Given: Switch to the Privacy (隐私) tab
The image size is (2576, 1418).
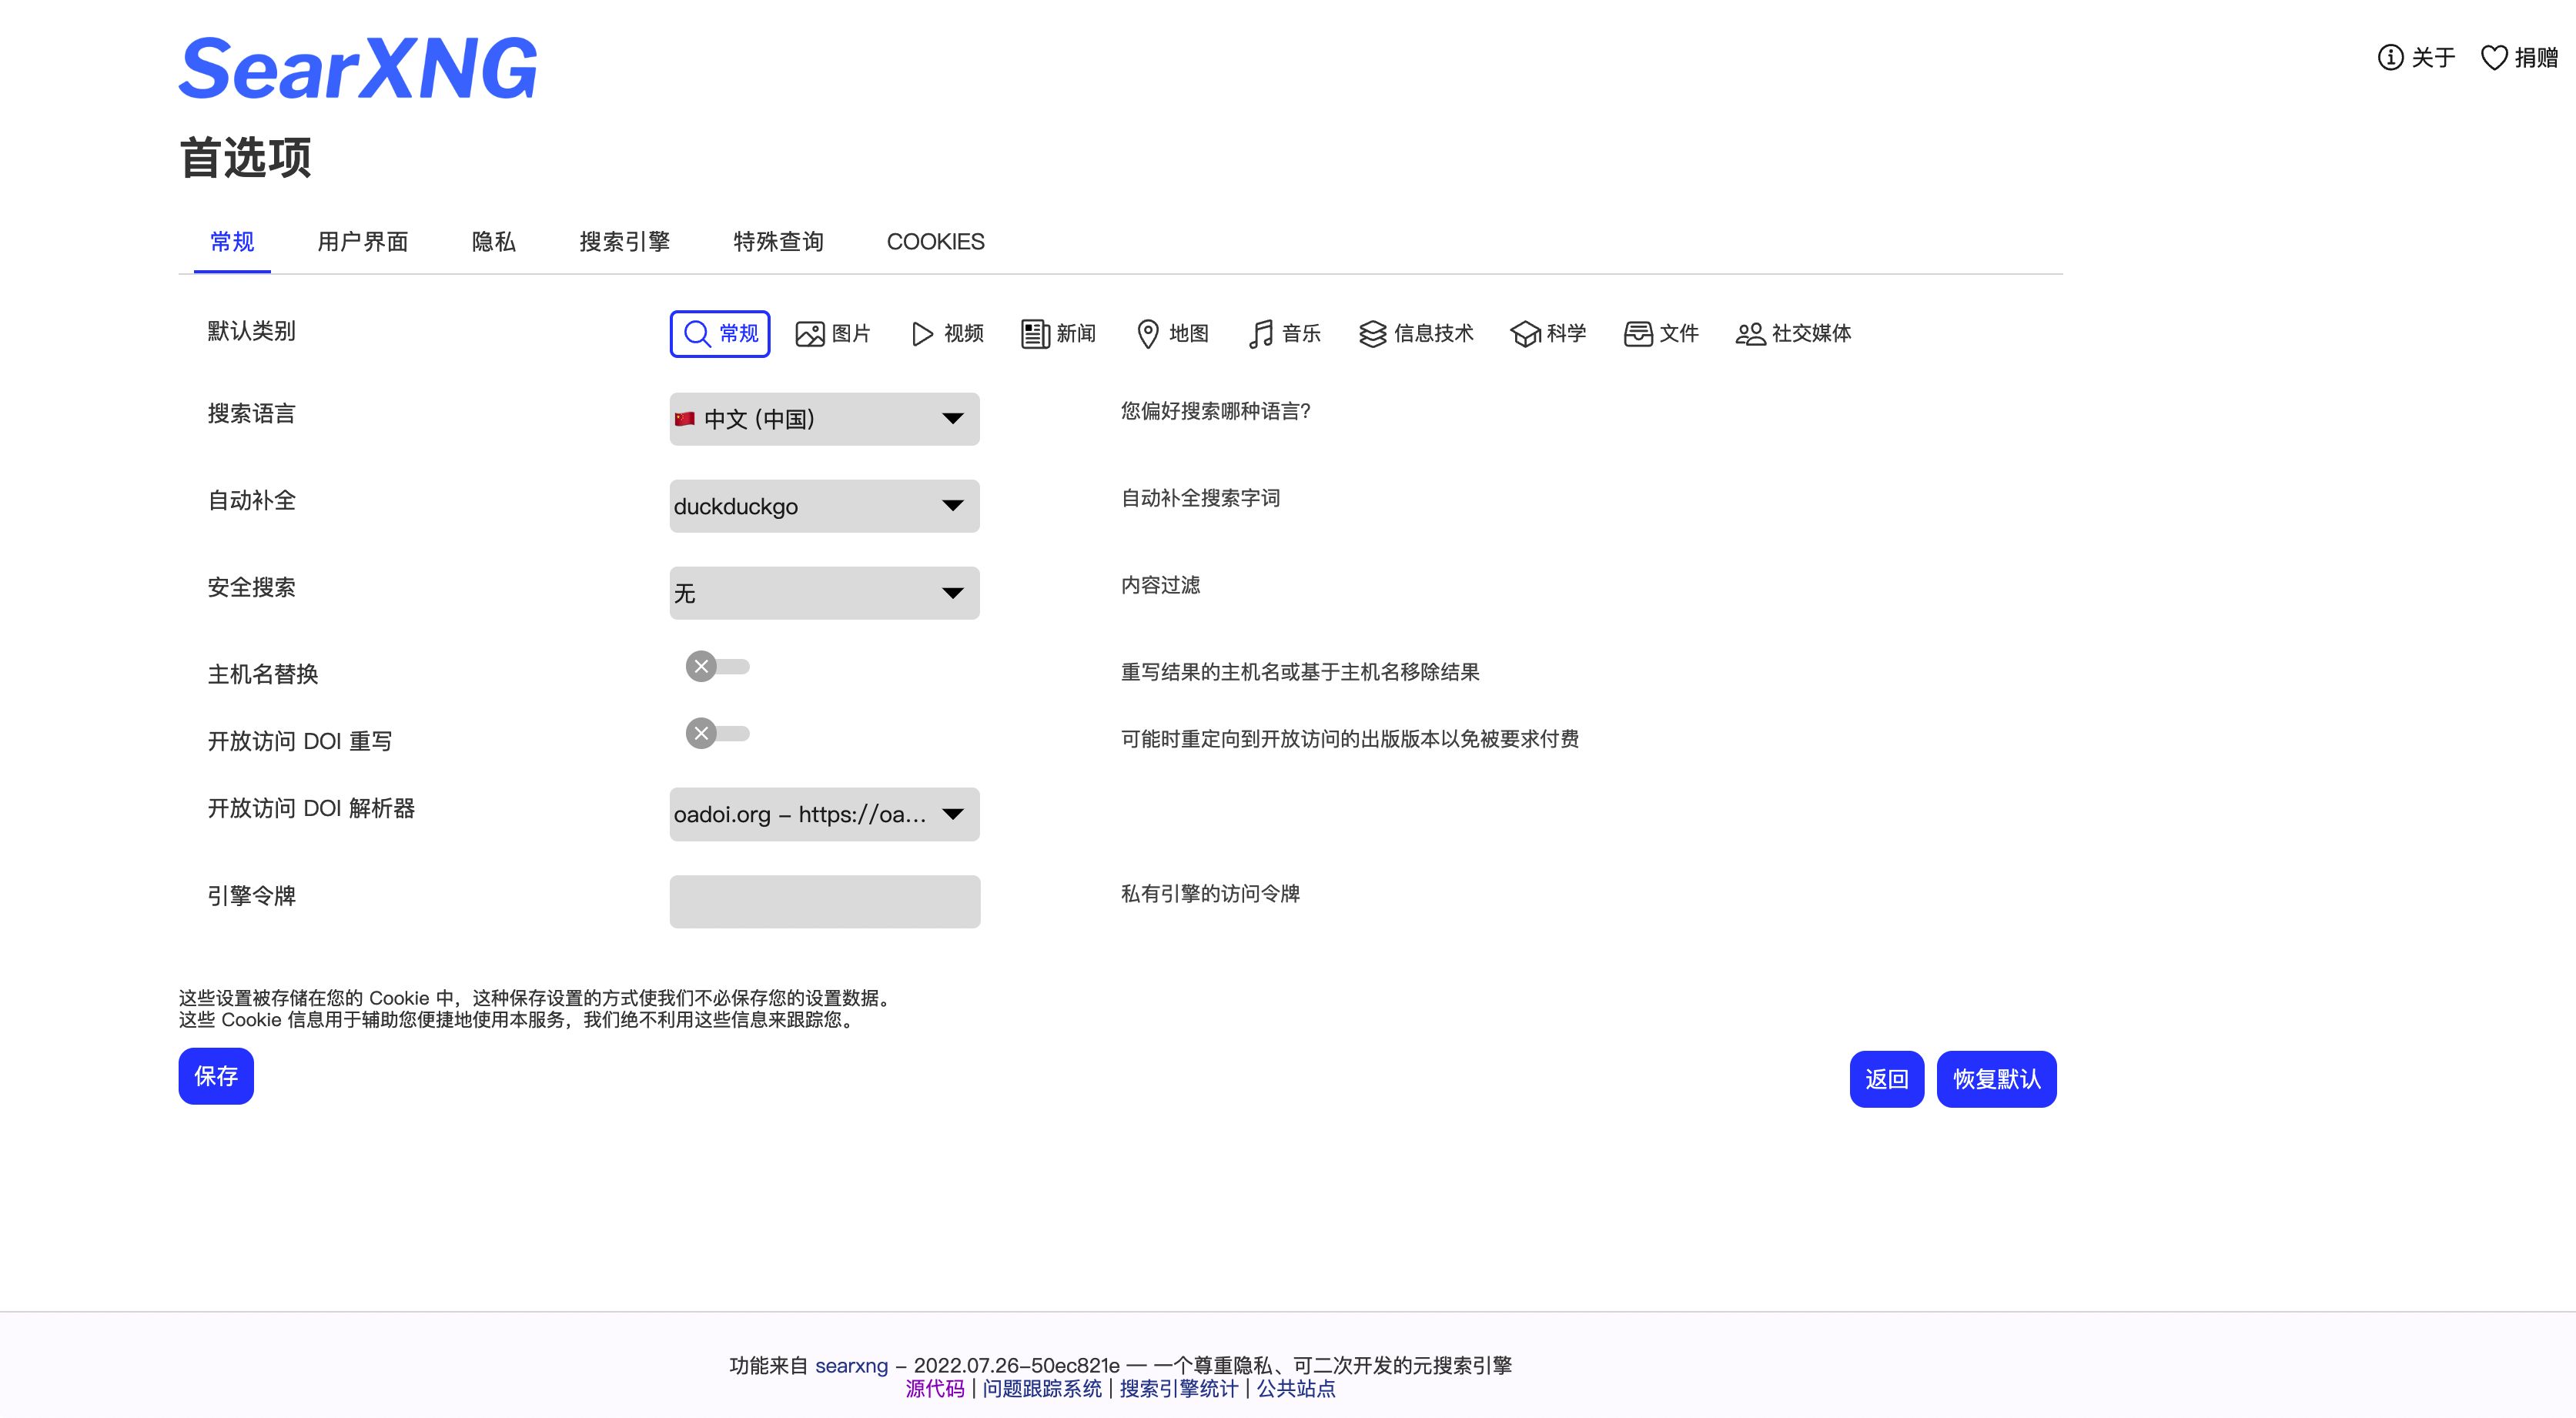Looking at the screenshot, I should 493,242.
